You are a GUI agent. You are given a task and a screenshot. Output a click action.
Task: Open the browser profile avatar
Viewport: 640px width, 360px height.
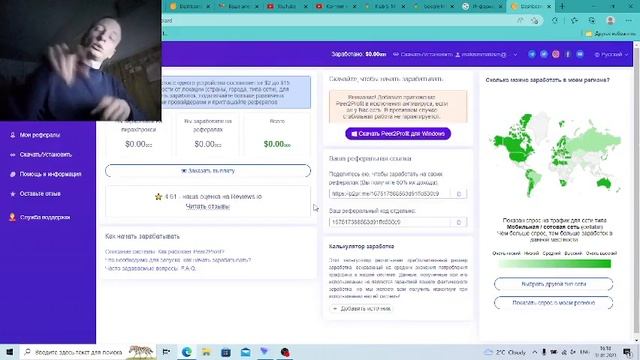pos(611,20)
